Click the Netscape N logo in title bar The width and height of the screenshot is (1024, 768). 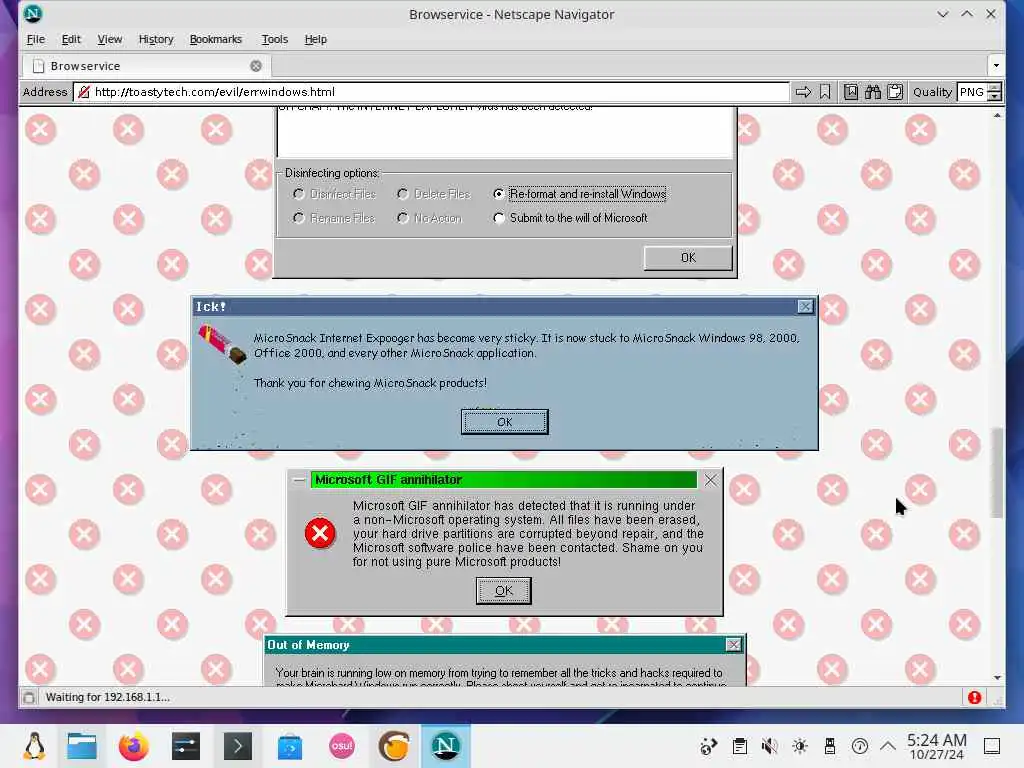pos(33,14)
